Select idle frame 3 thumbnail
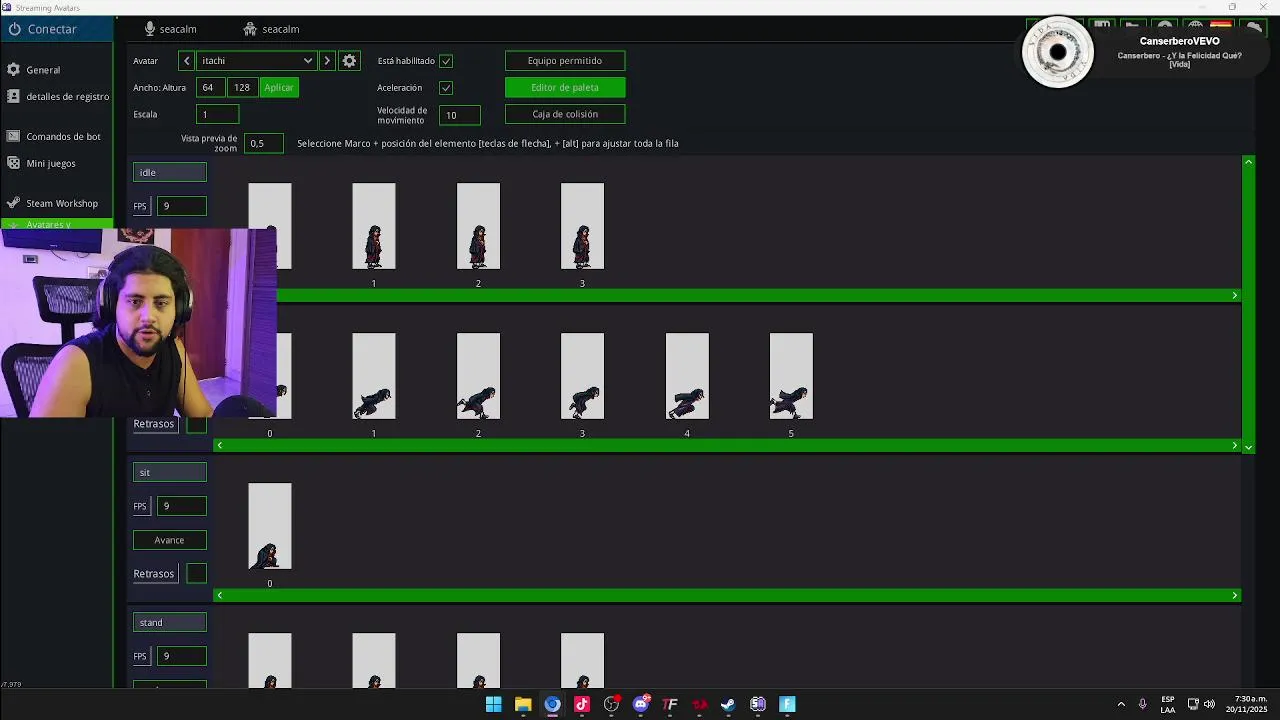Image resolution: width=1280 pixels, height=720 pixels. [x=582, y=226]
